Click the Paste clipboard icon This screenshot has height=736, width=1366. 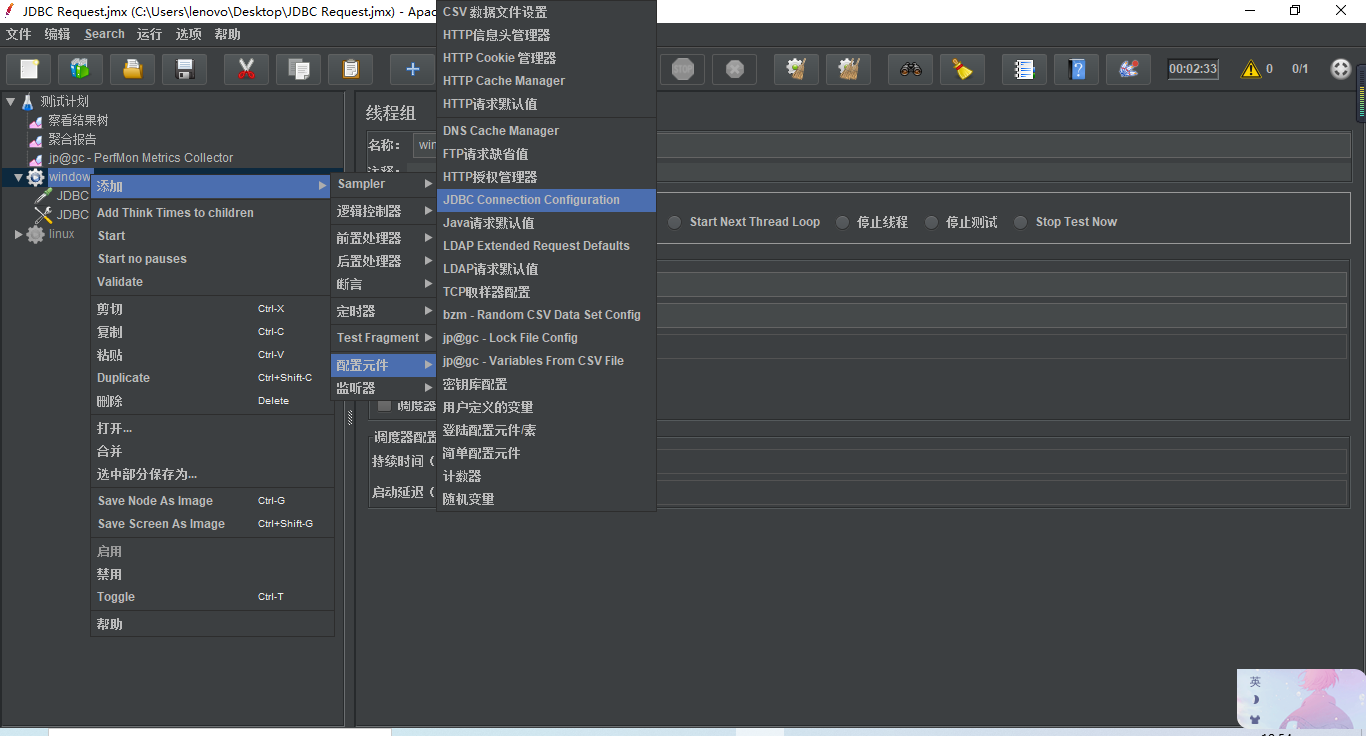tap(350, 69)
